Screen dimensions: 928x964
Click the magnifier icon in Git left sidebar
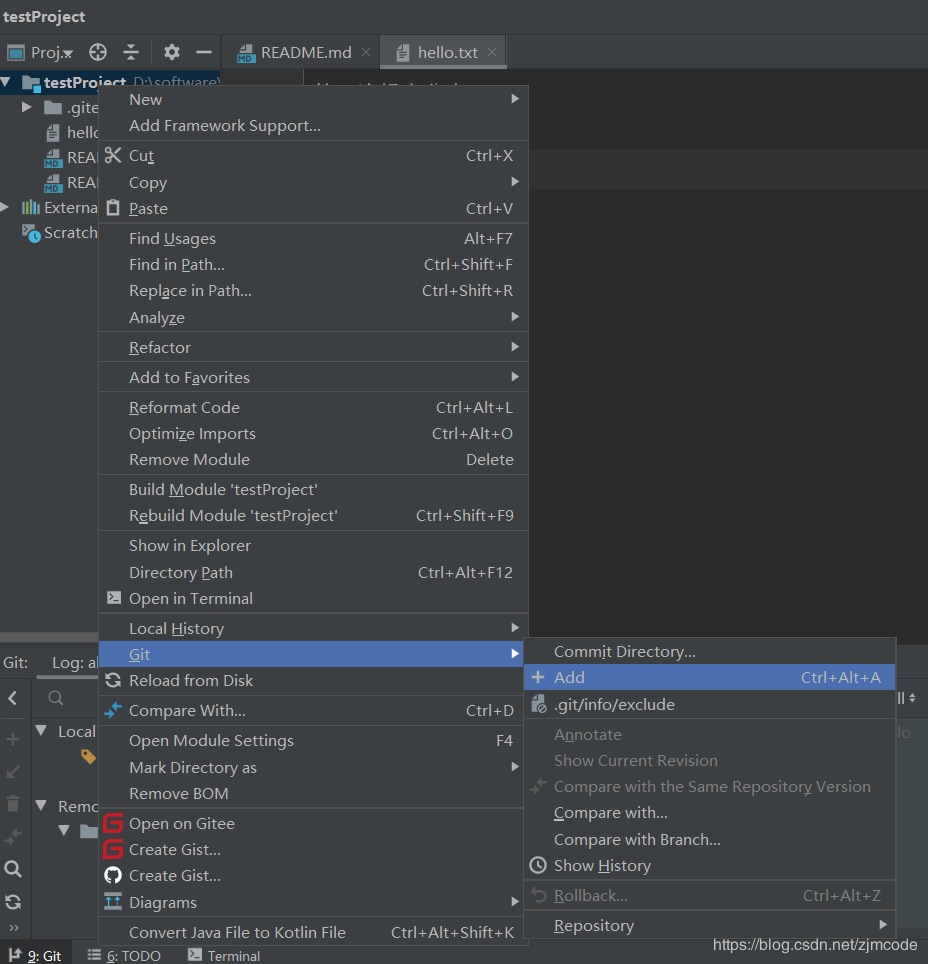13,869
